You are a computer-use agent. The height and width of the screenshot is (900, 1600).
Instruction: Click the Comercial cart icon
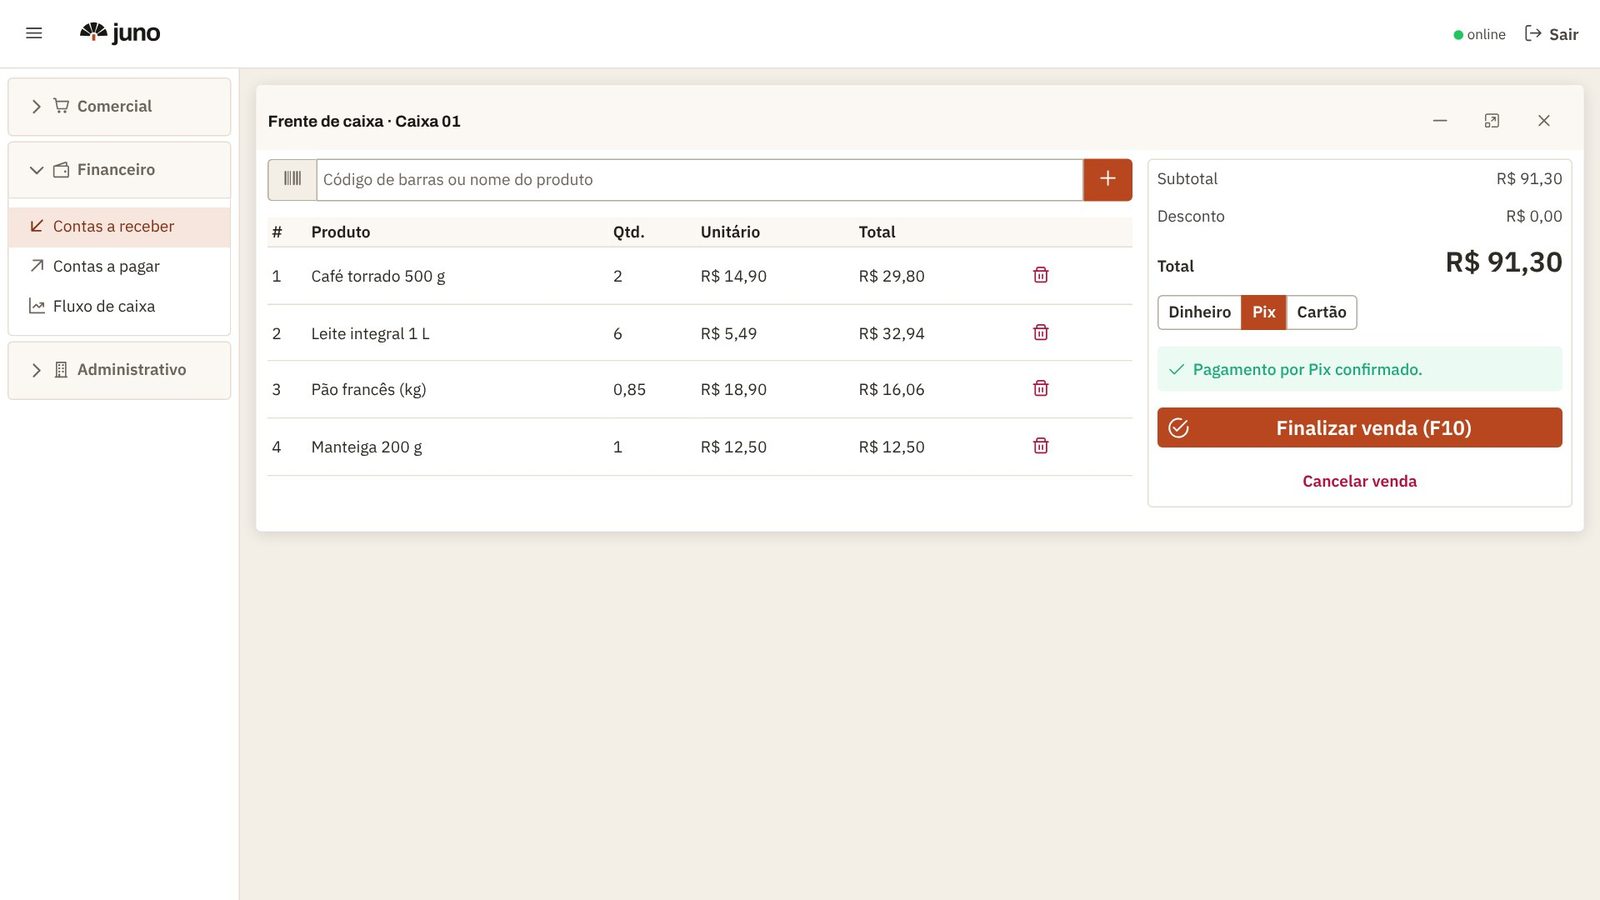pyautogui.click(x=62, y=106)
